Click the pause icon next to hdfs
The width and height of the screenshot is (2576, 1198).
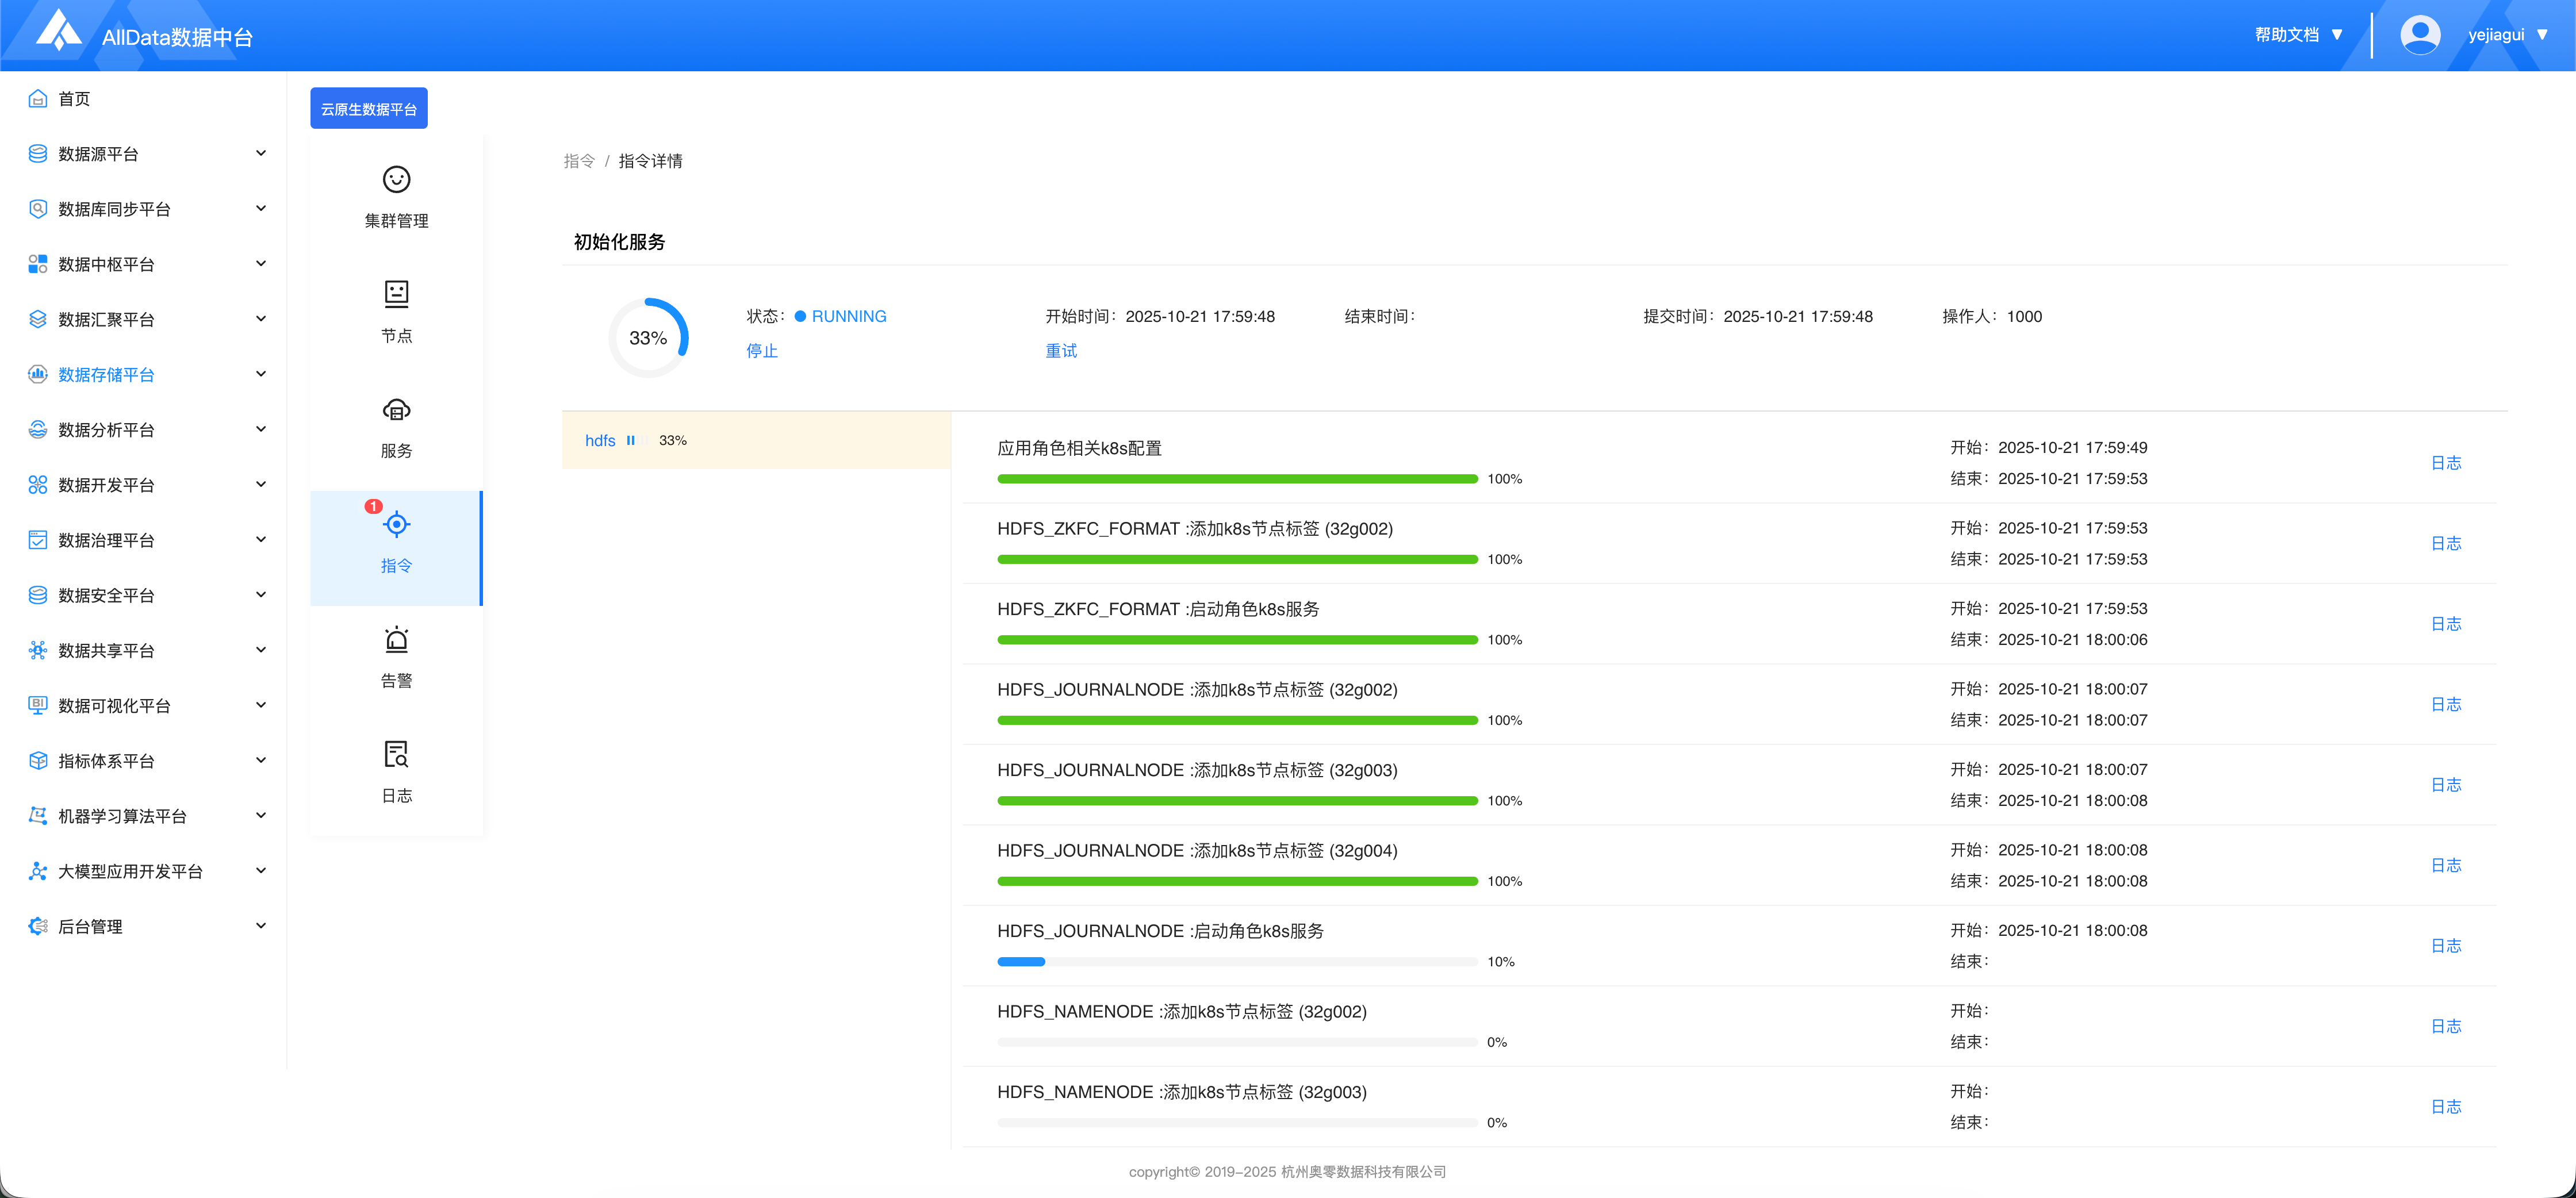(631, 441)
